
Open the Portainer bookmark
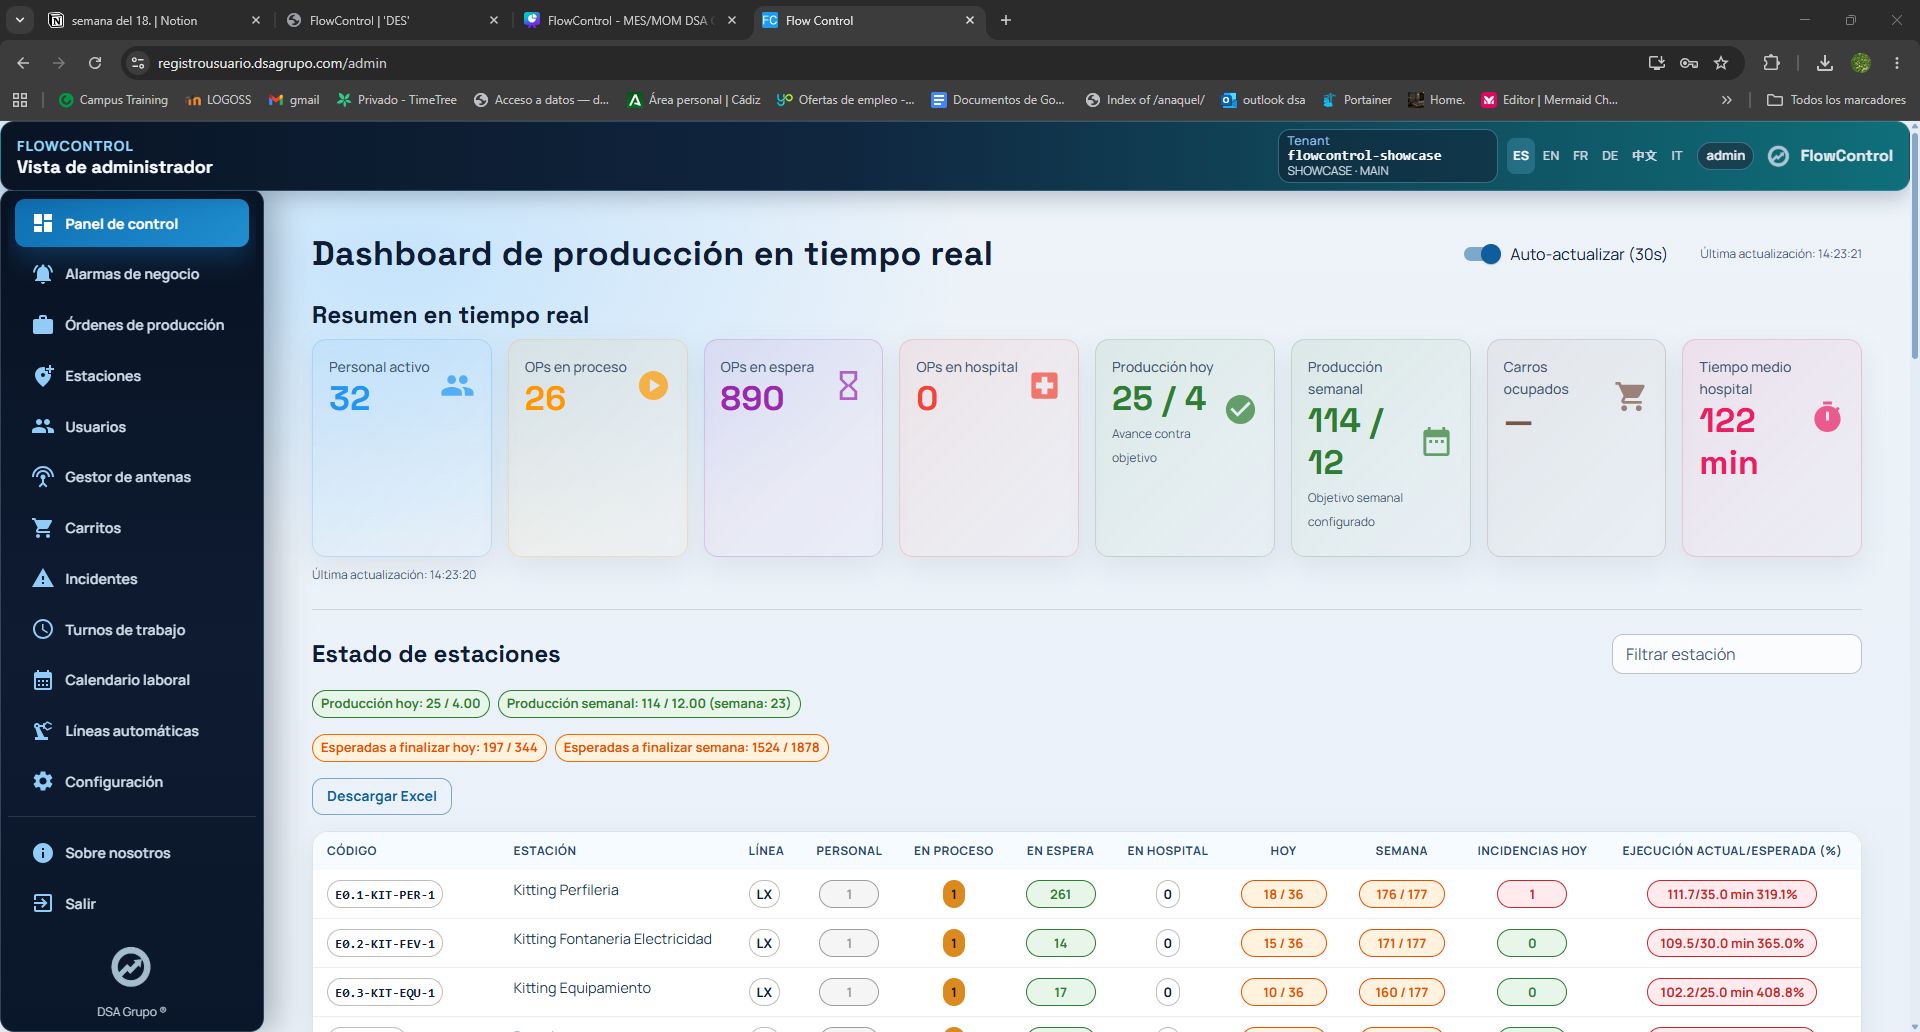[1357, 100]
